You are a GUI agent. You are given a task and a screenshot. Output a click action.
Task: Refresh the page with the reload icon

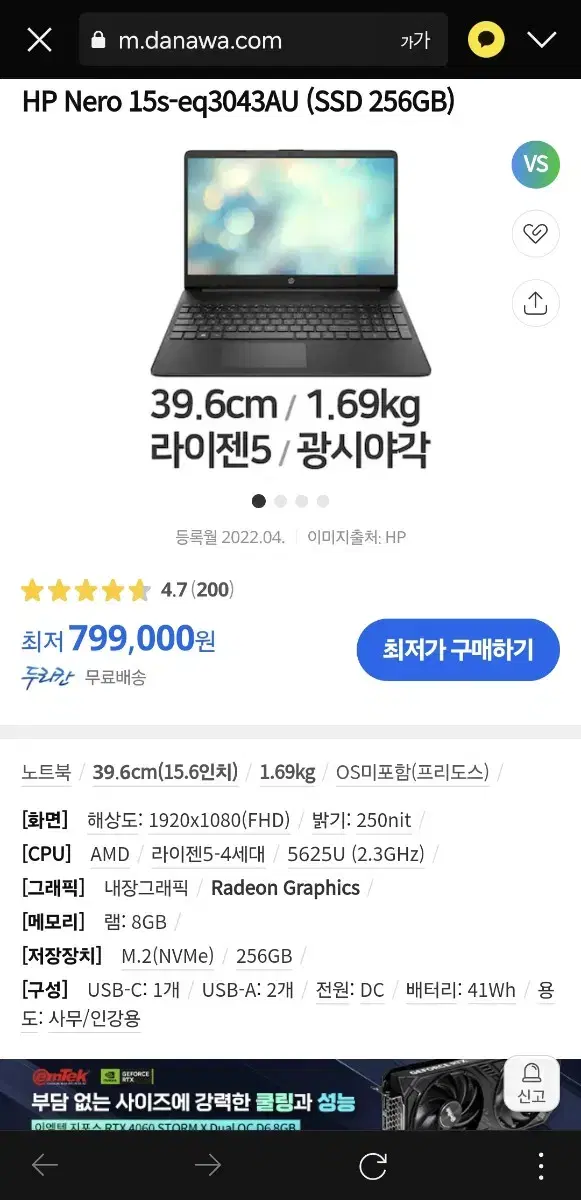coord(371,1164)
